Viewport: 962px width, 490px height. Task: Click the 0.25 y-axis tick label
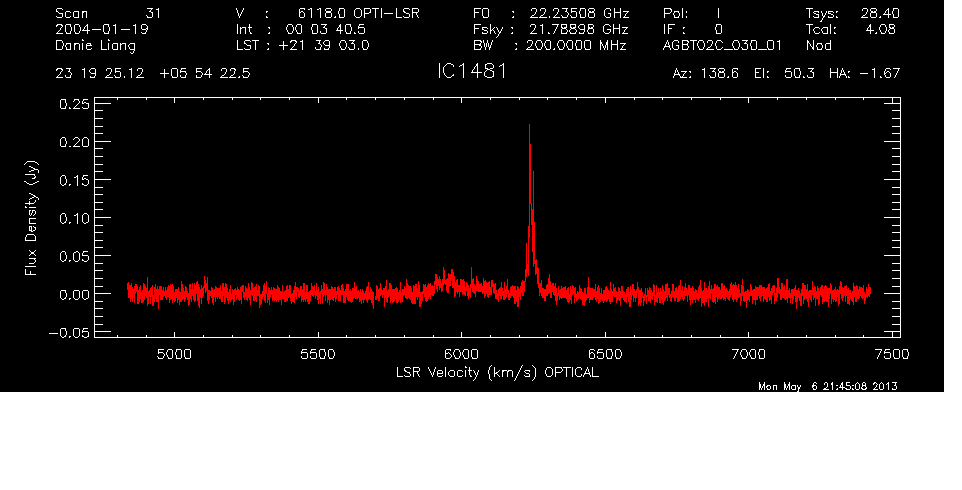point(74,104)
